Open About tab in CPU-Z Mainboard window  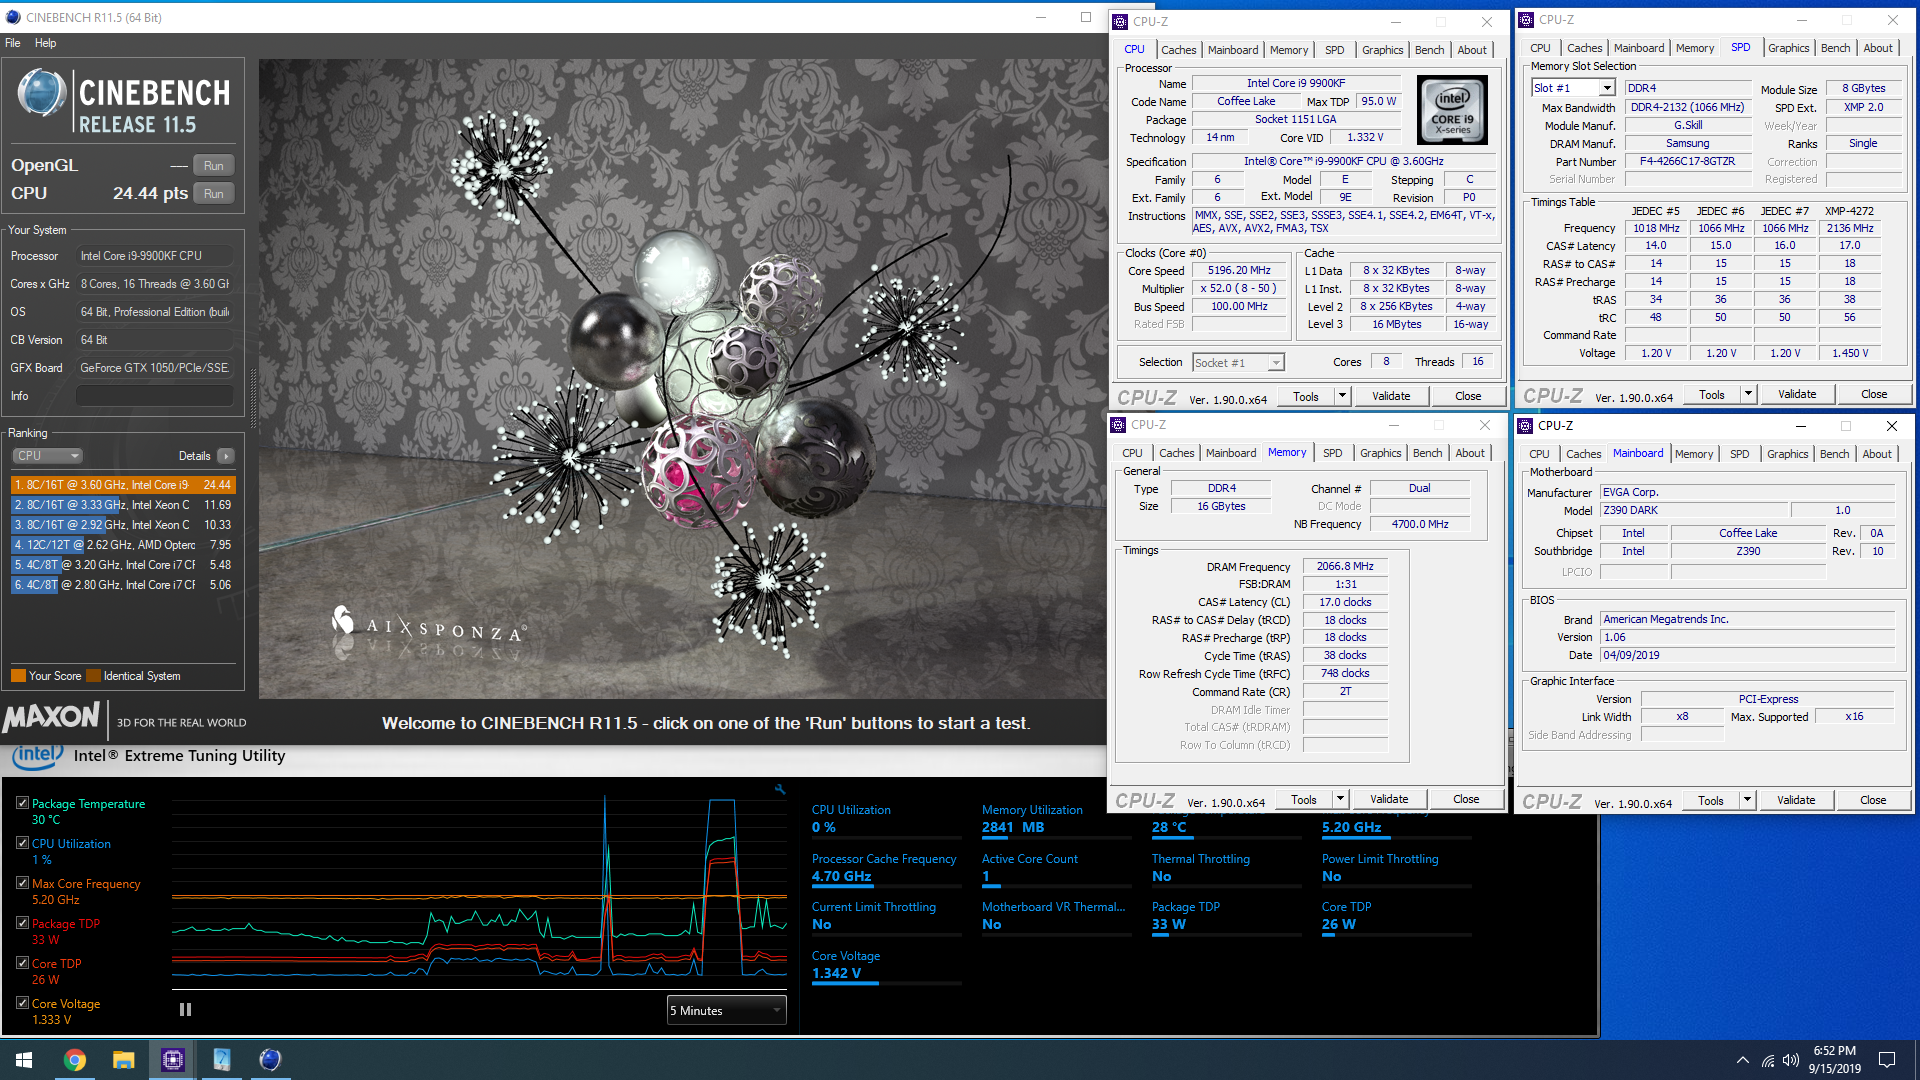(x=1877, y=454)
